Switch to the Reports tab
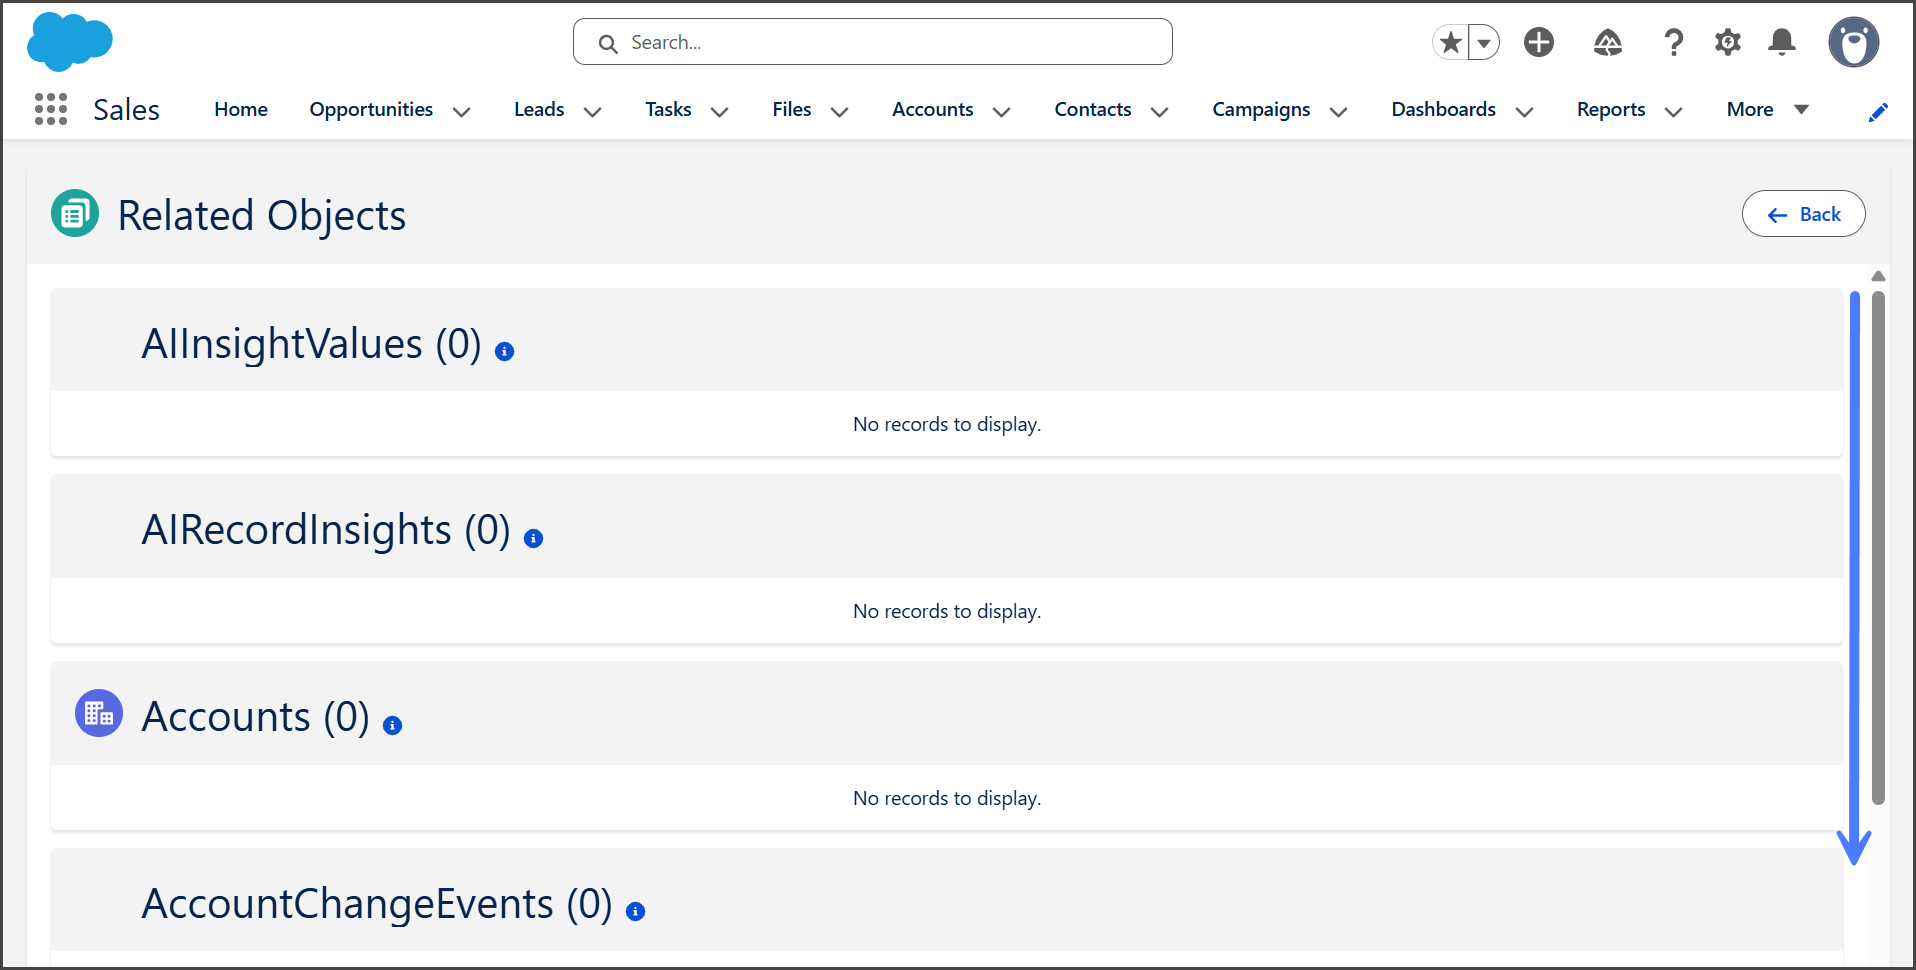Screen dimensions: 1916x970 point(1610,109)
